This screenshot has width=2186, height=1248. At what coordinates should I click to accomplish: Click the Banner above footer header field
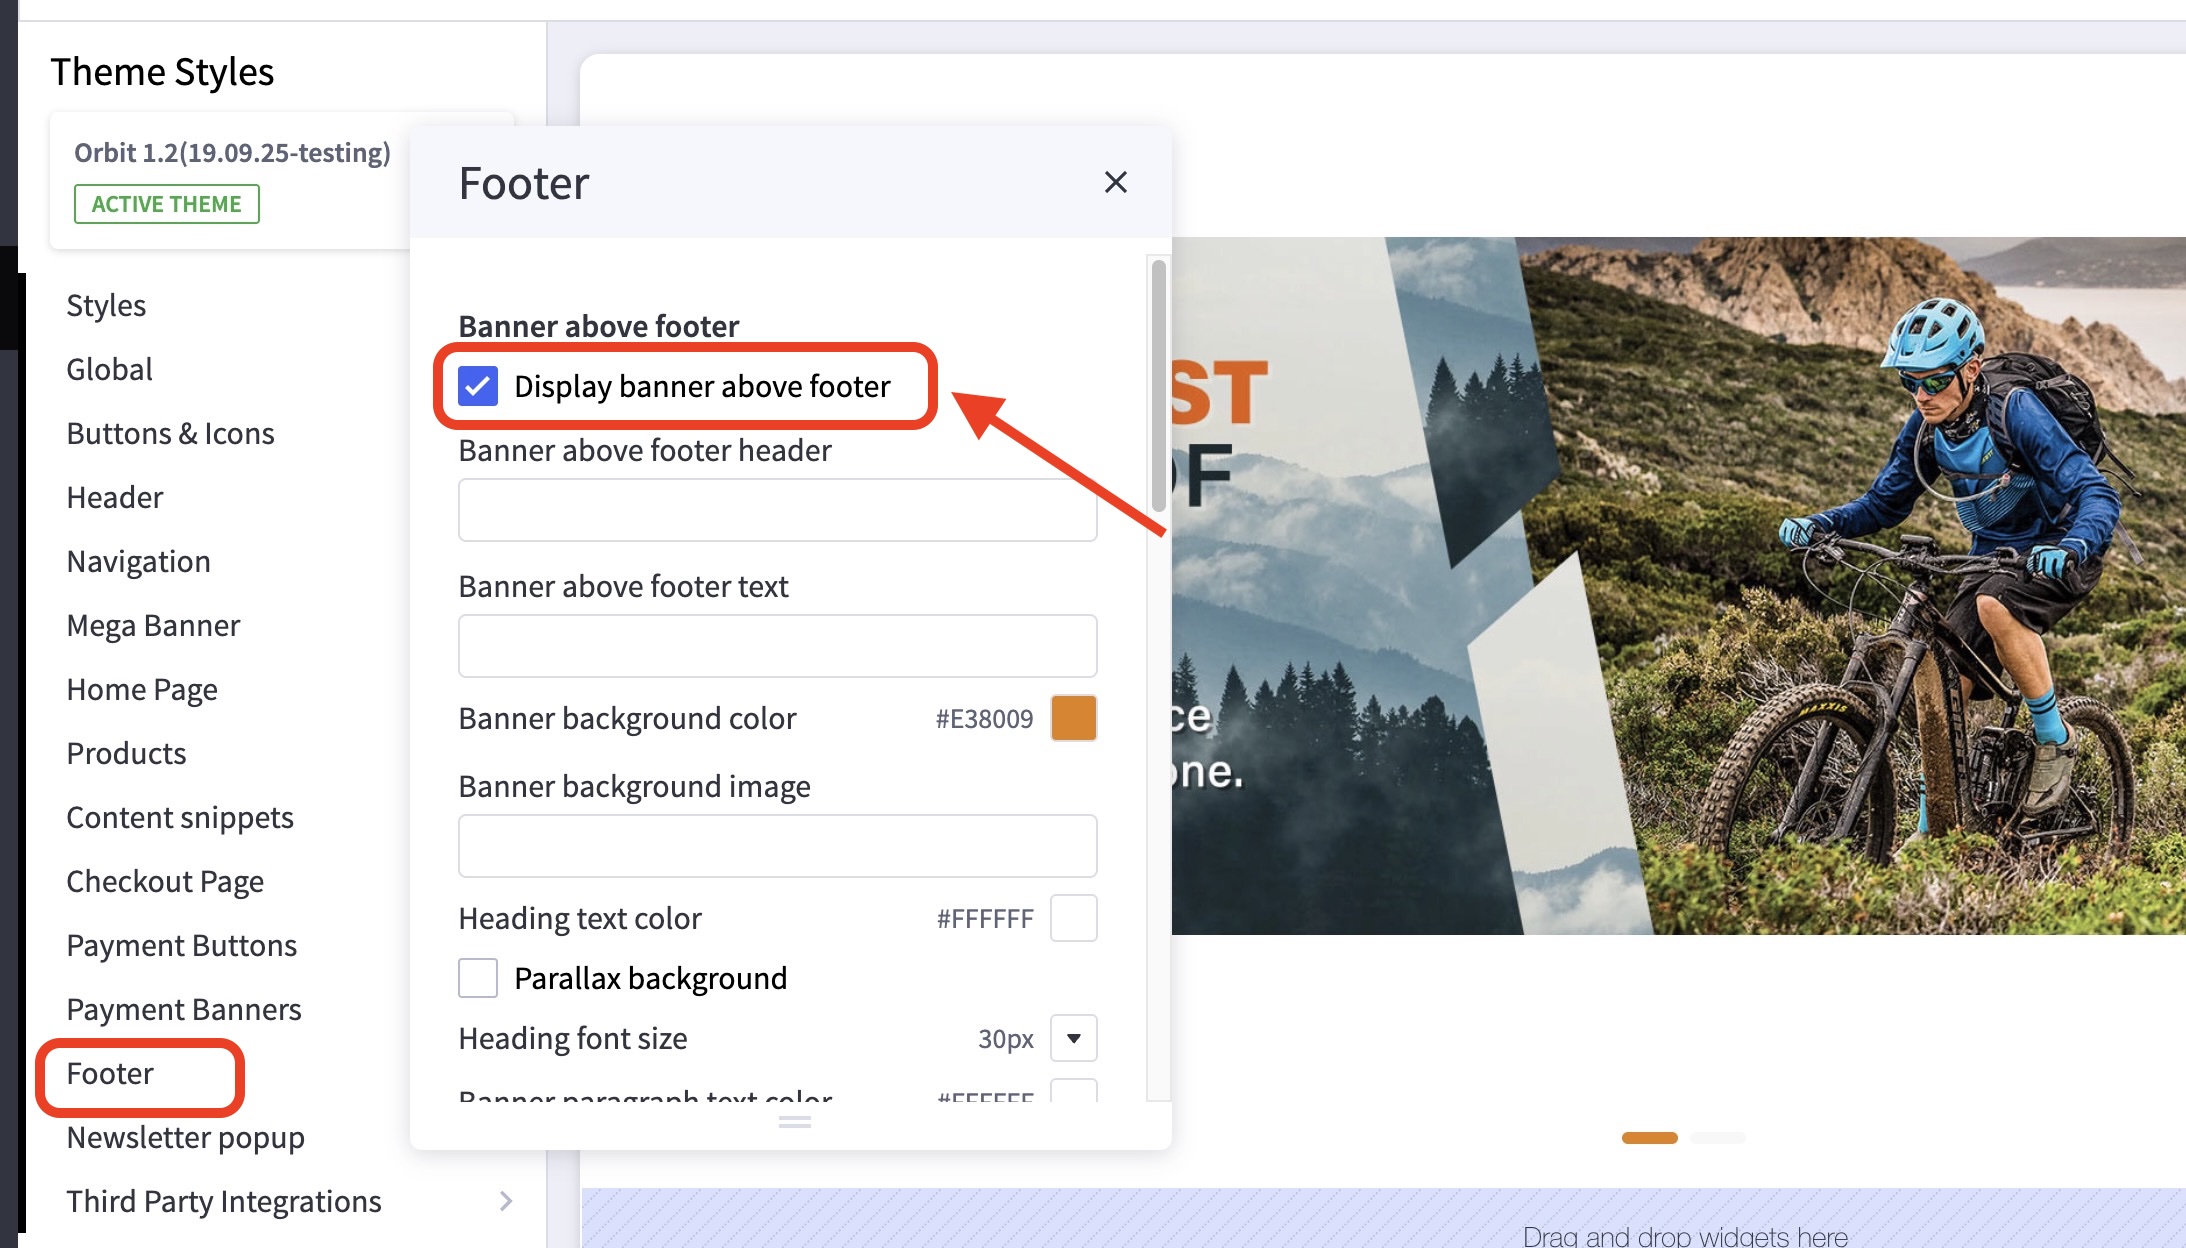pos(777,510)
